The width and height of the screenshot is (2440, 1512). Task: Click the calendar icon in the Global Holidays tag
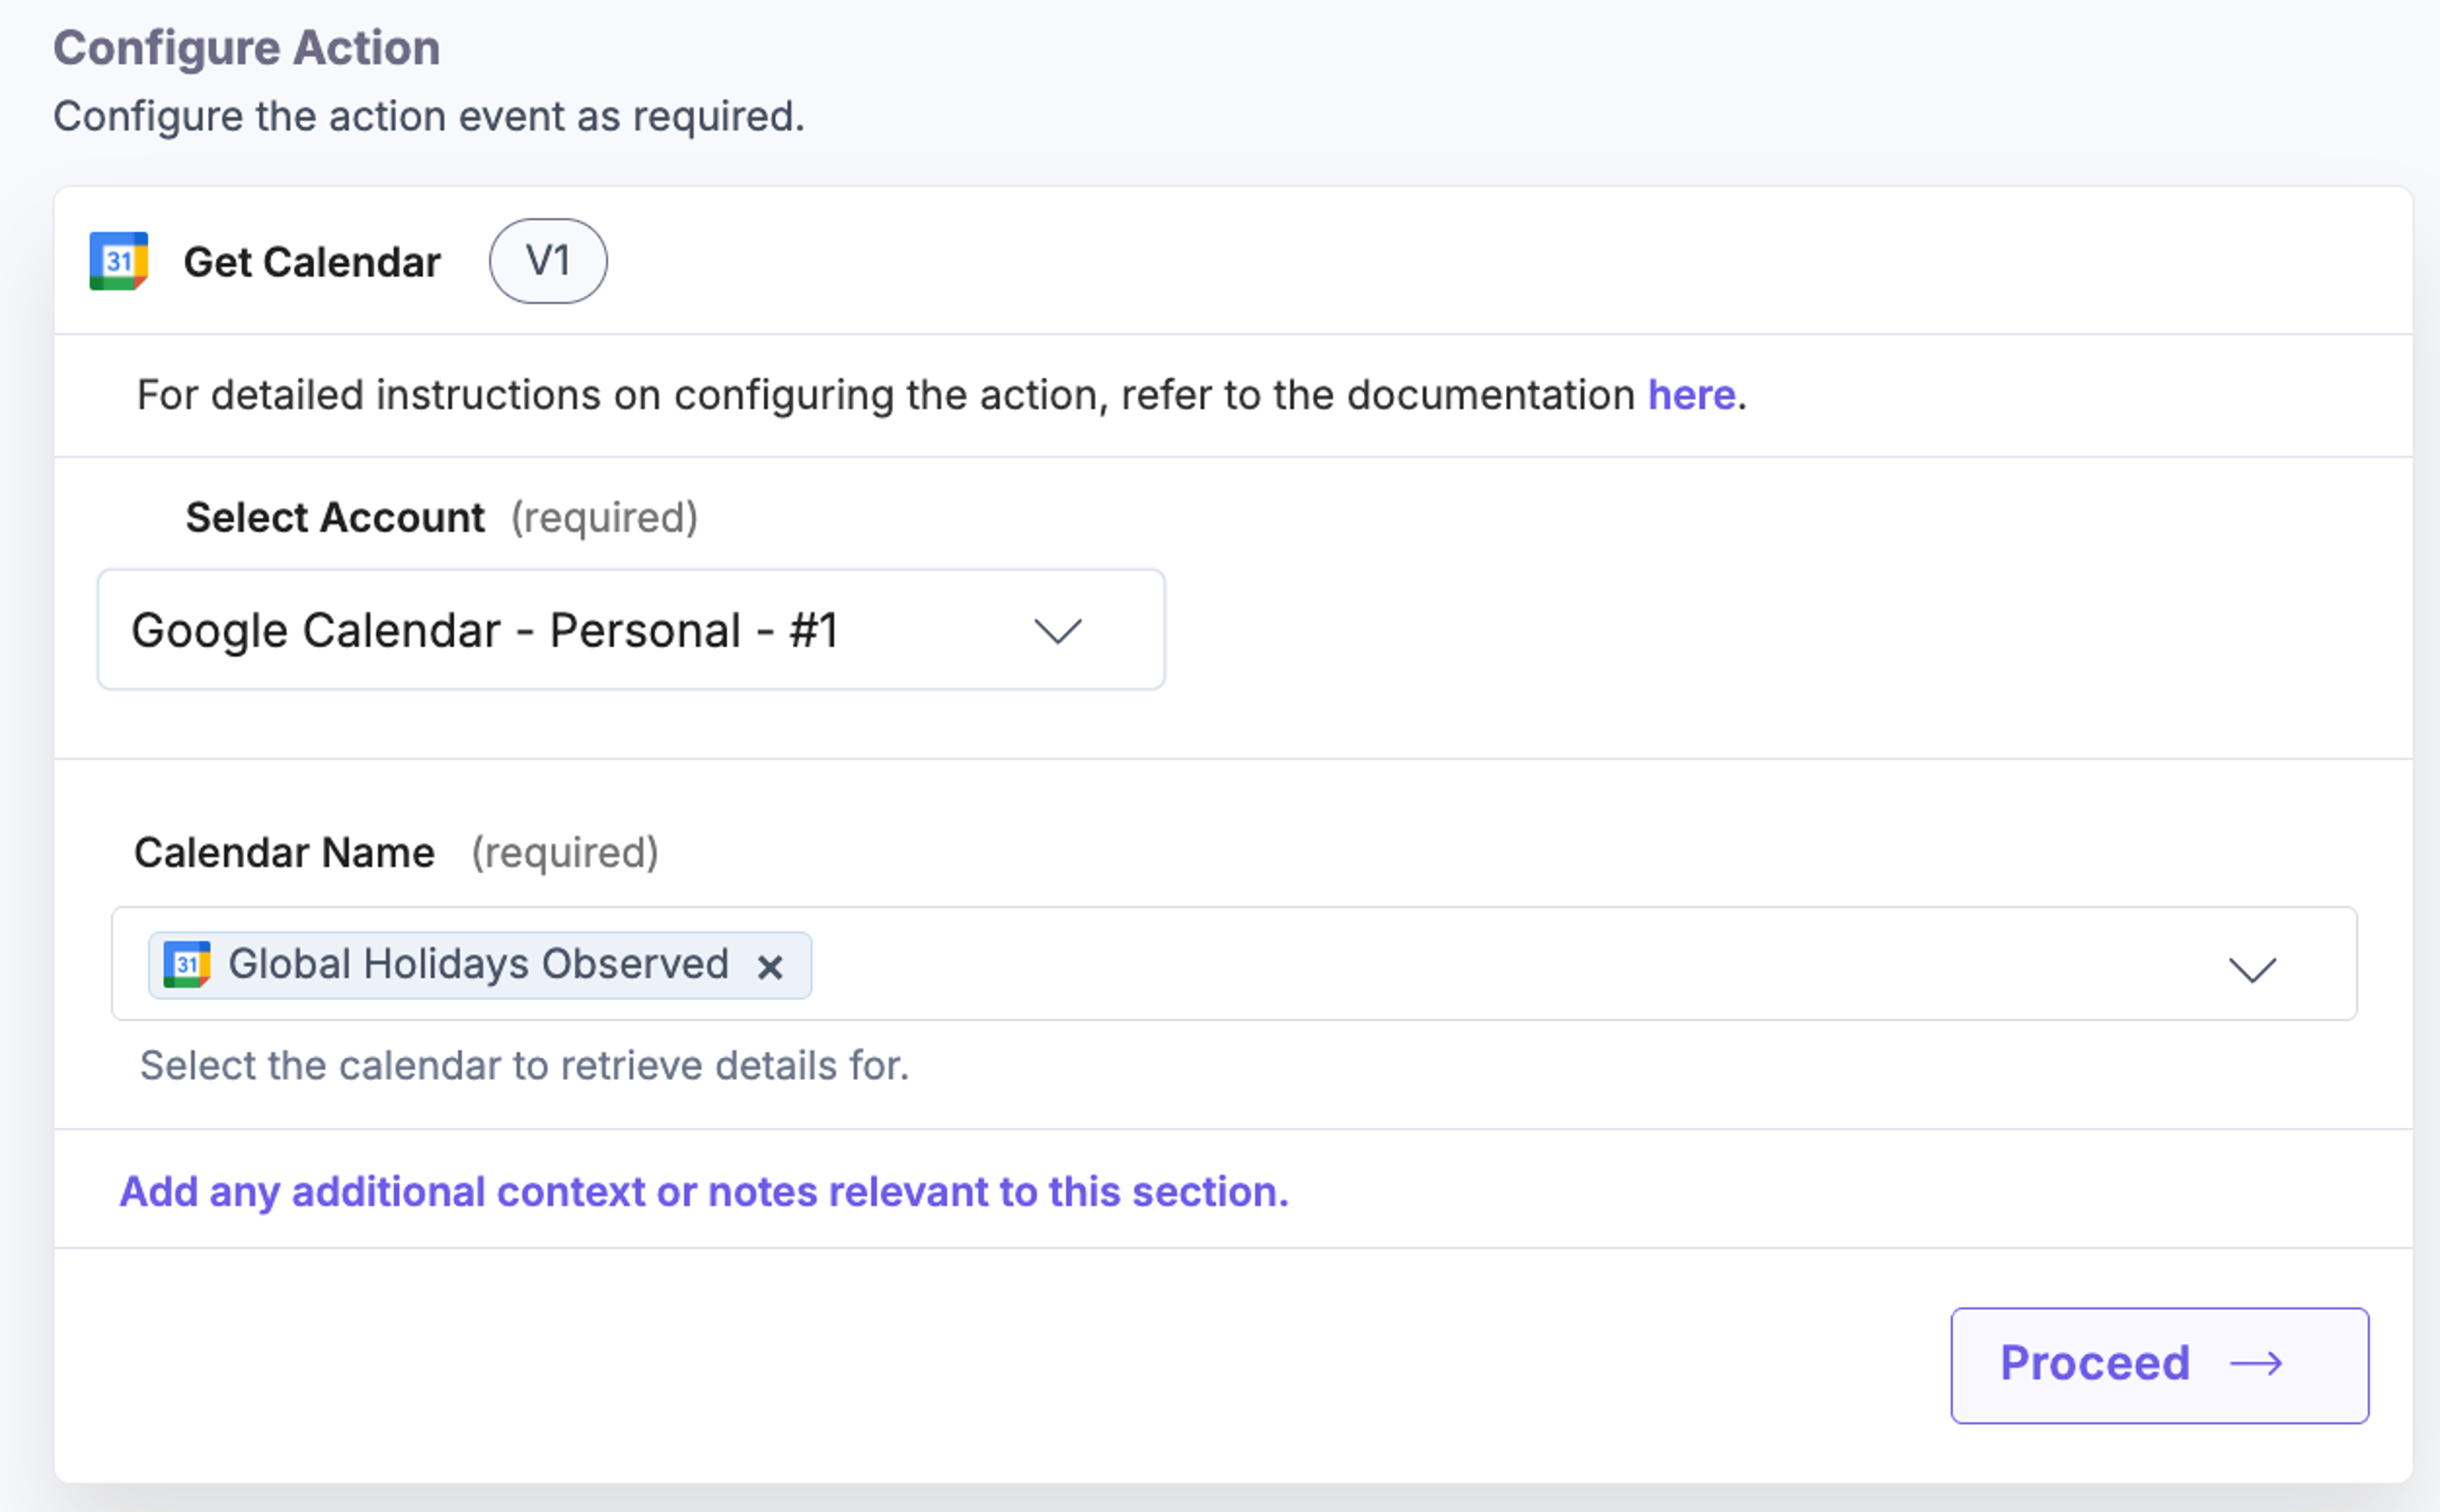187,965
